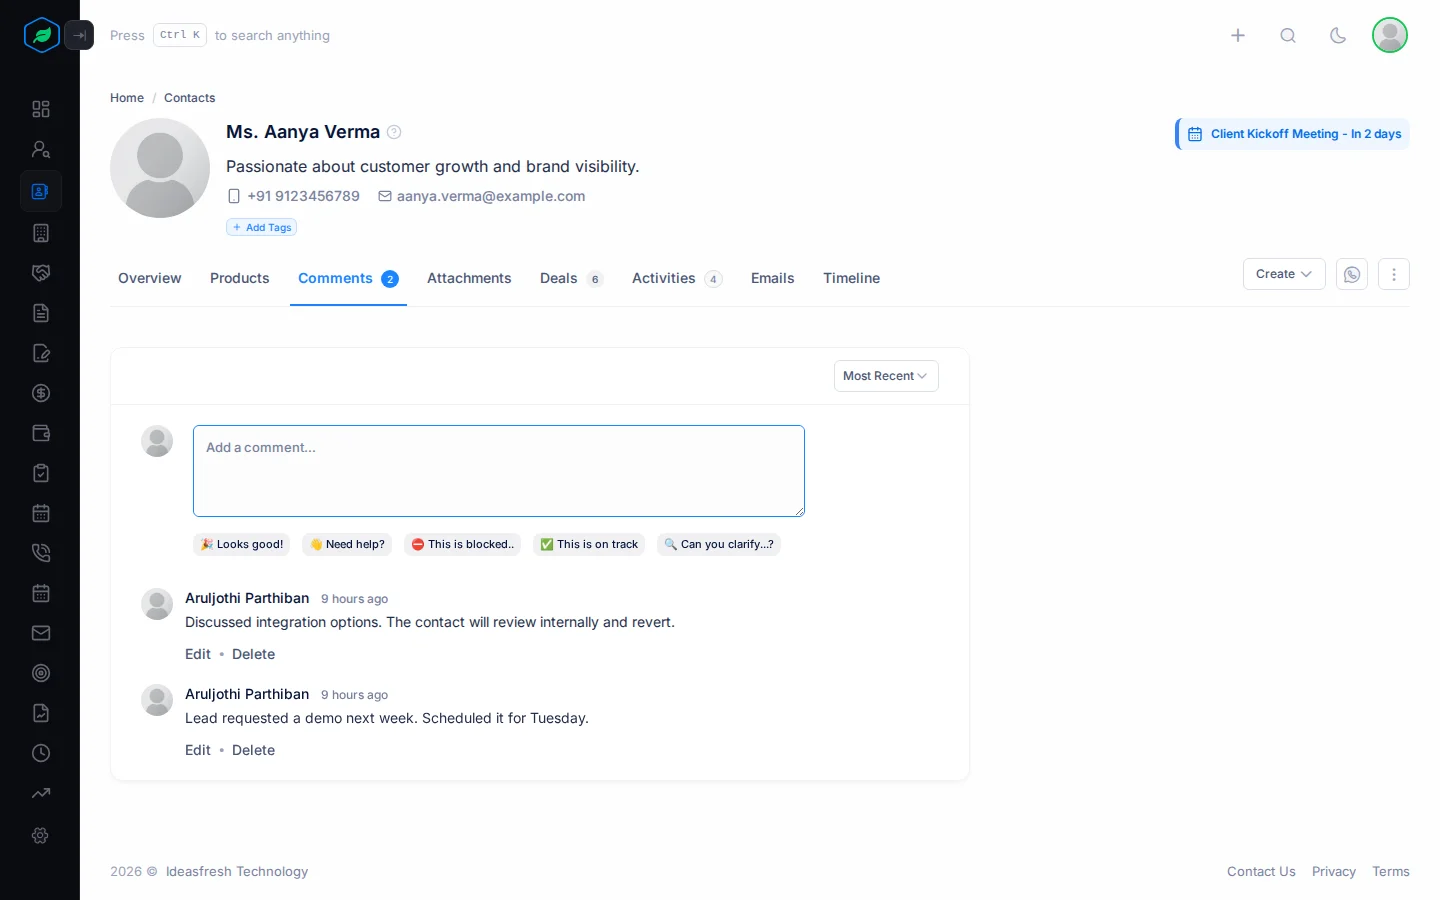Open the Client Kickoff Meeting reminder
This screenshot has height=900, width=1440.
[x=1293, y=134]
